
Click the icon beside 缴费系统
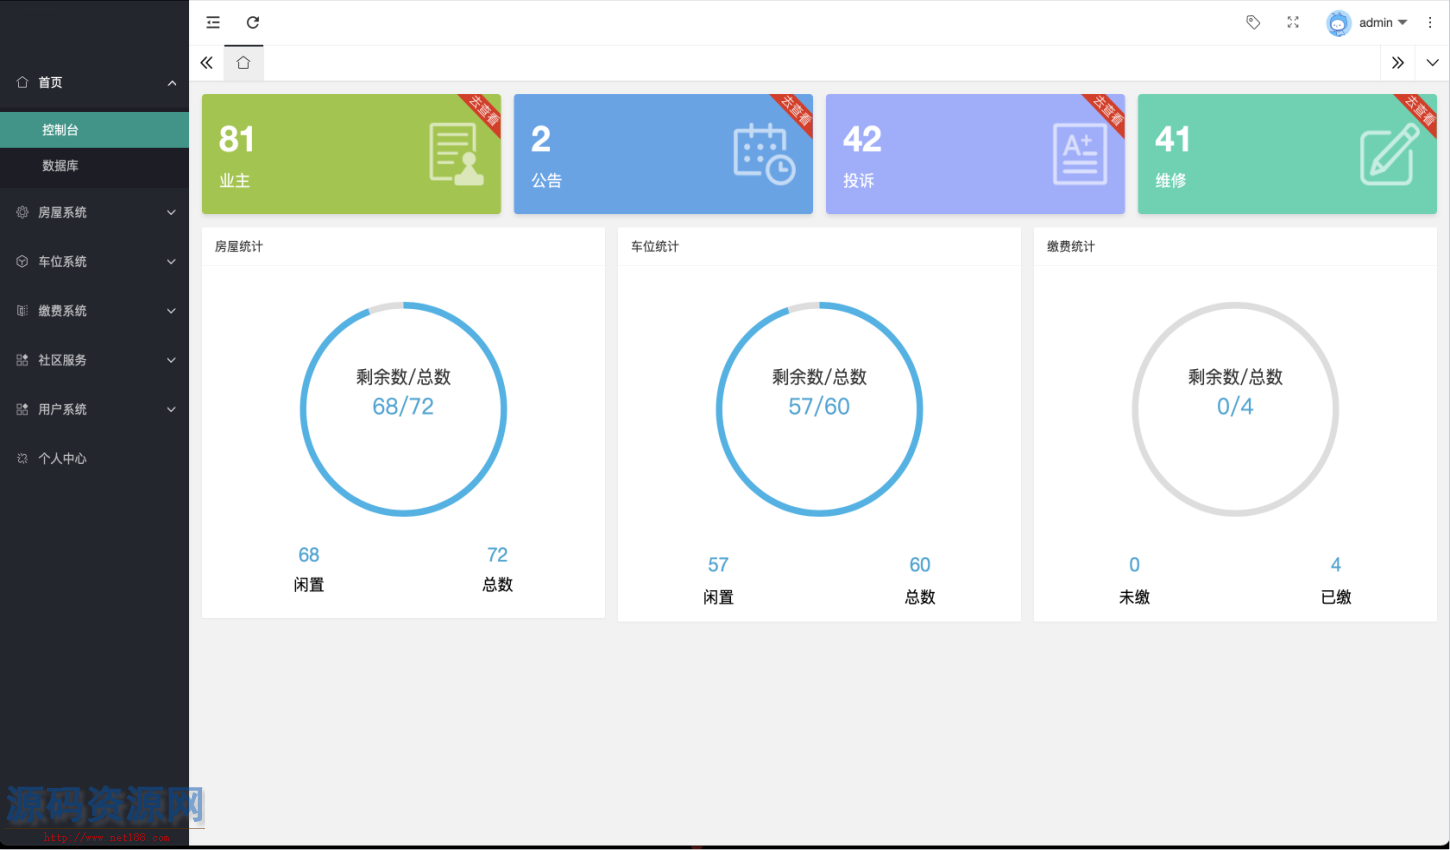[x=22, y=311]
